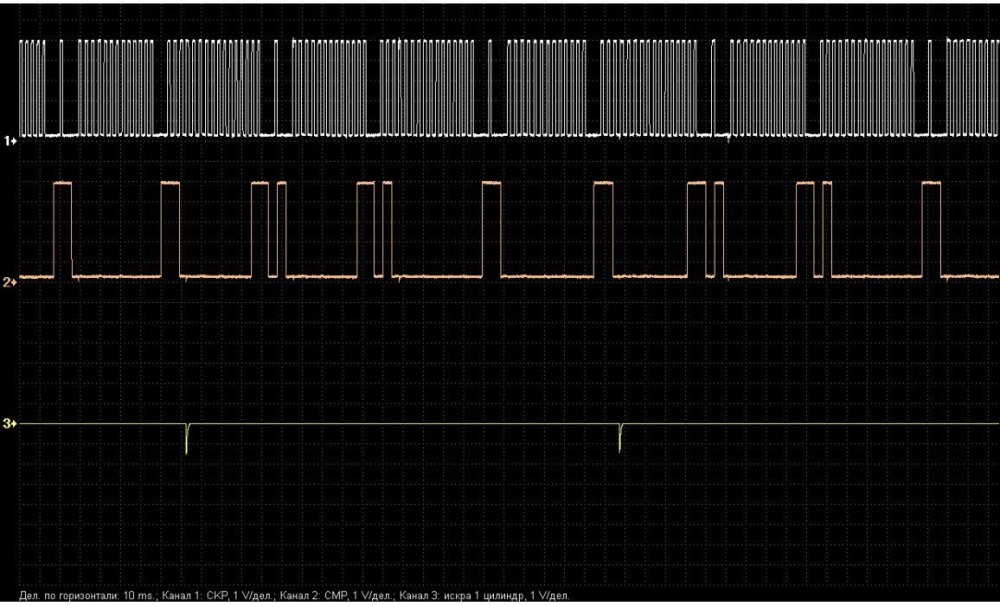The width and height of the screenshot is (1000, 606).
Task: Click the wide CMP pulse above second spark
Action: click(602, 228)
